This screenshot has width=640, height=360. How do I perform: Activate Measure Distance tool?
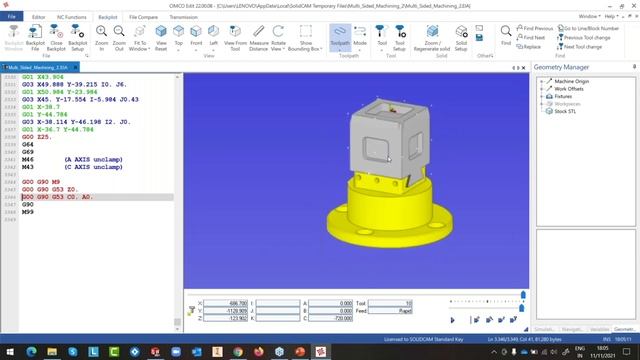coord(258,37)
